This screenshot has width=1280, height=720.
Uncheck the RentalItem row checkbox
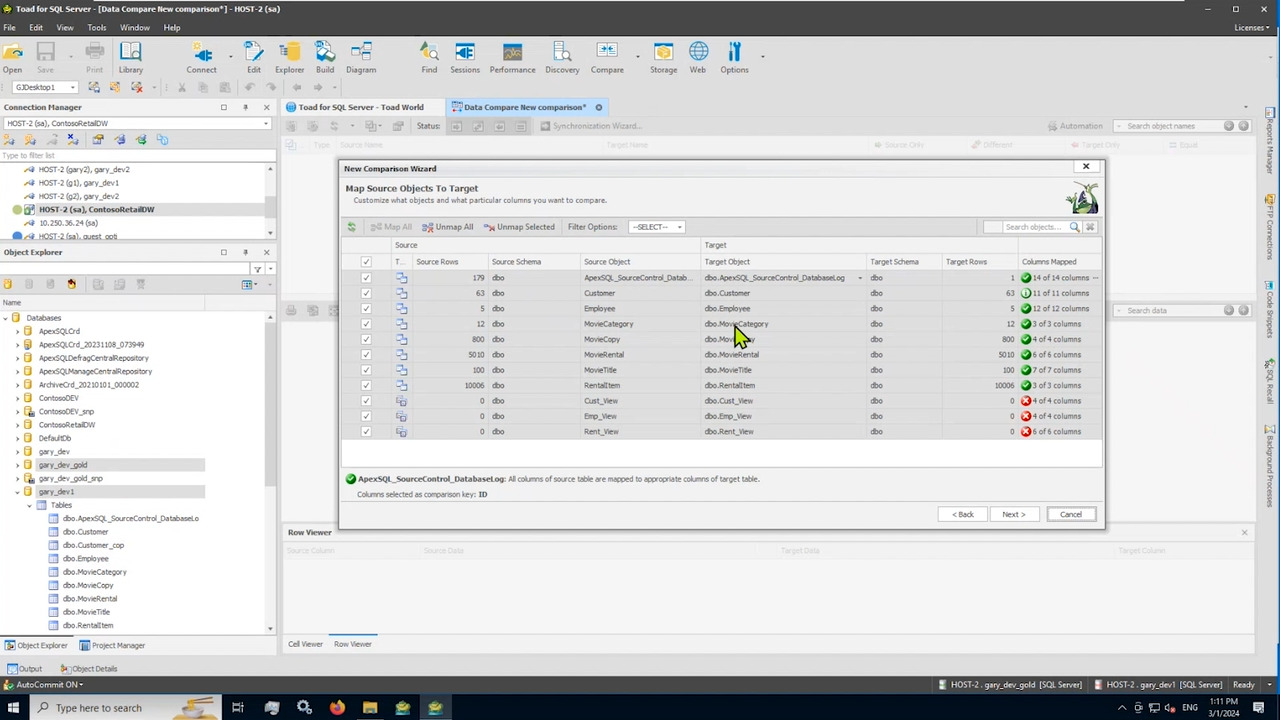pyautogui.click(x=366, y=385)
